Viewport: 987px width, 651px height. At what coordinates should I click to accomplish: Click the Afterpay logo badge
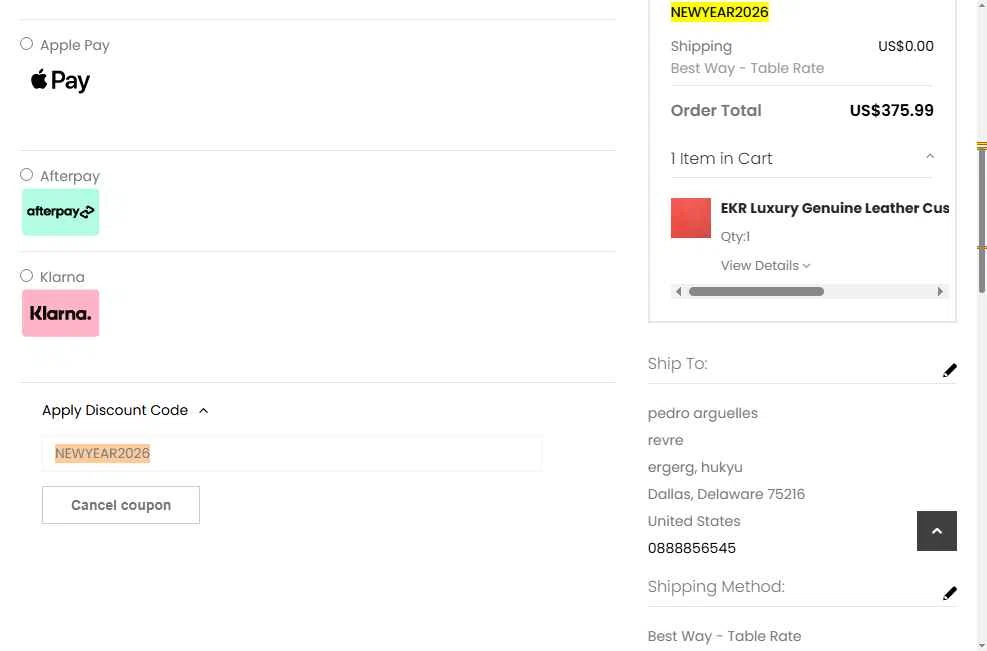tap(60, 212)
